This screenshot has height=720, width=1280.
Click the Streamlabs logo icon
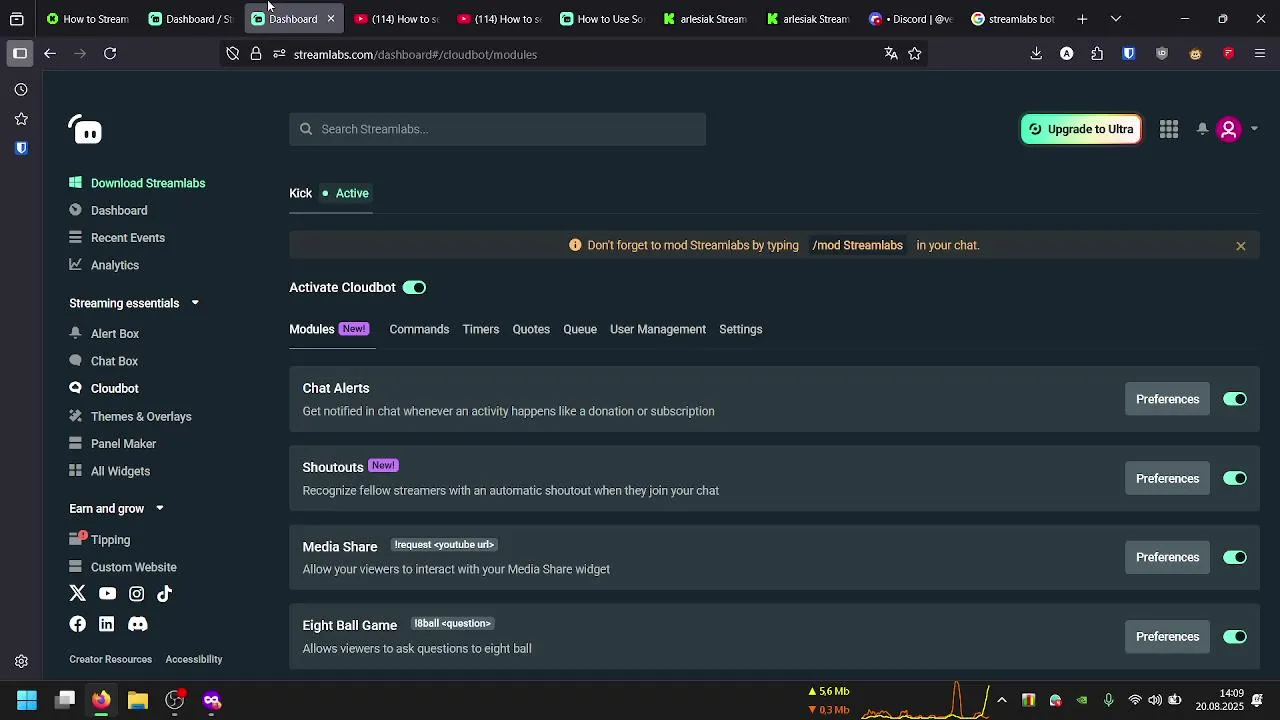click(x=85, y=129)
